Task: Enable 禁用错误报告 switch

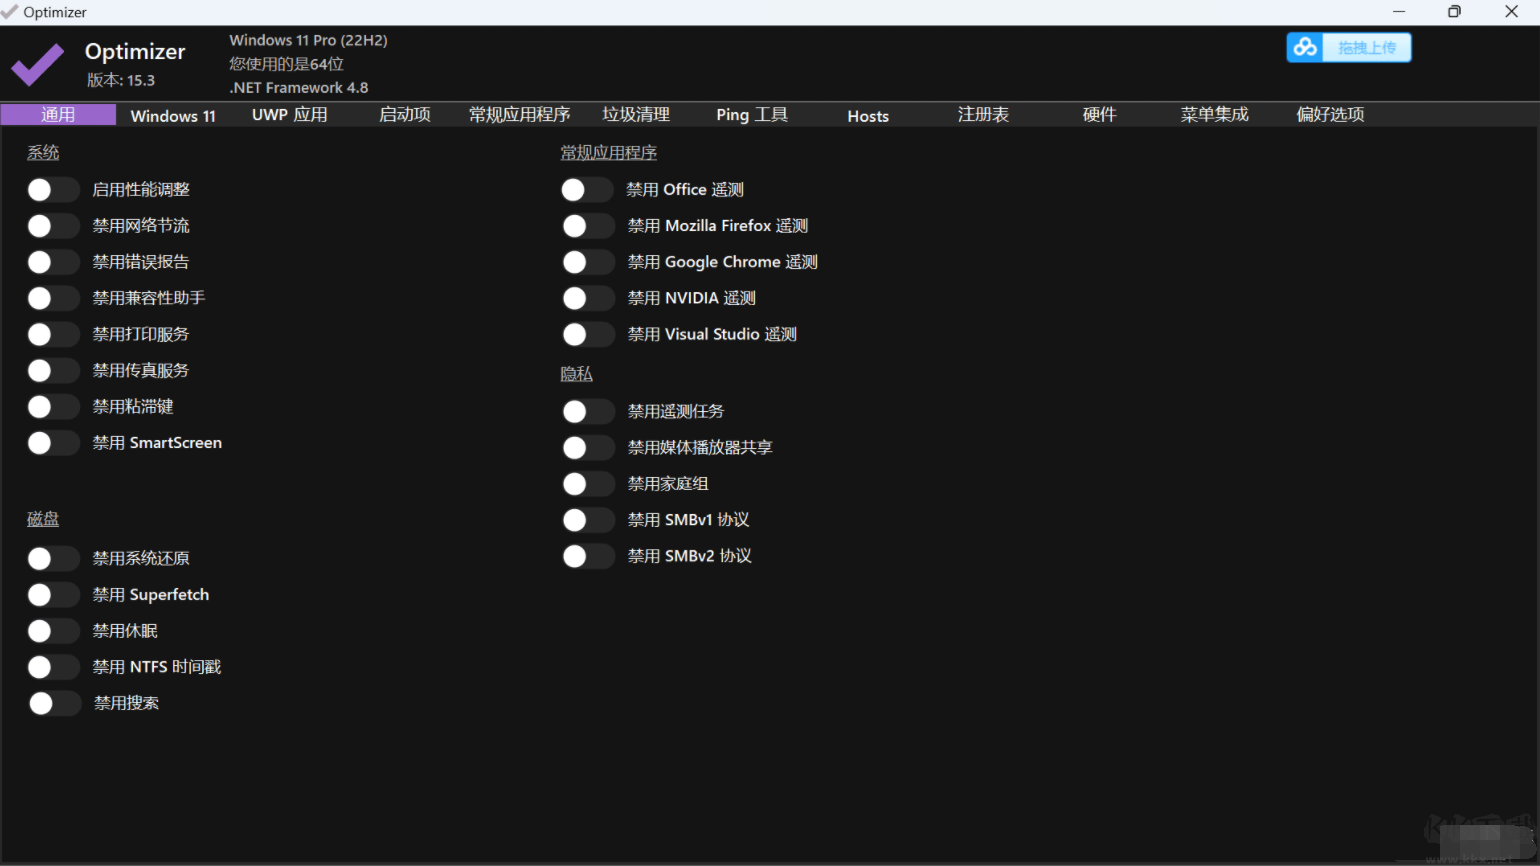Action: coord(53,261)
